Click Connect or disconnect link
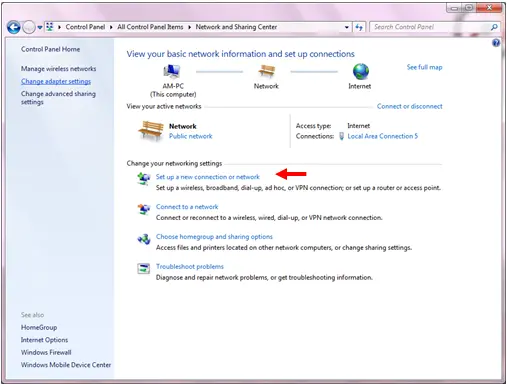Image resolution: width=507 pixels, height=384 pixels. pos(410,106)
